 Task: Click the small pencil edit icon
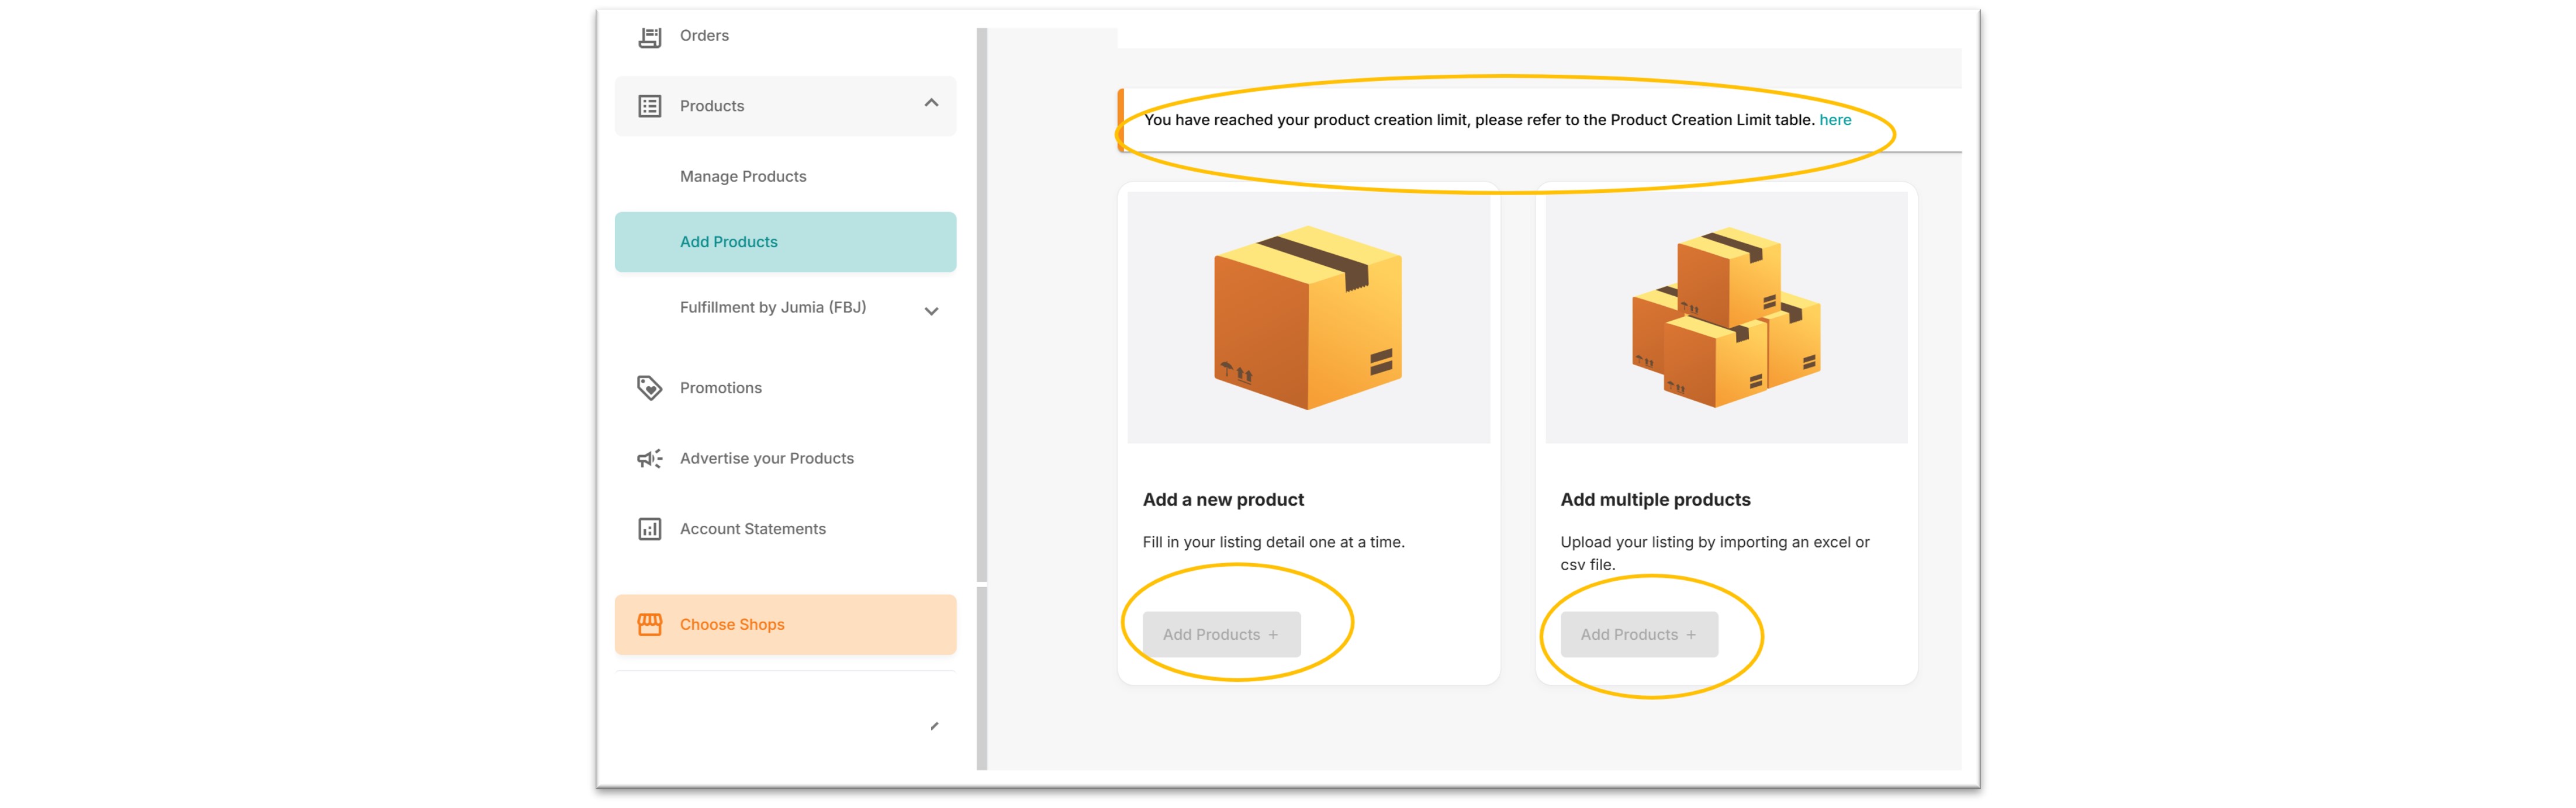coord(934,726)
